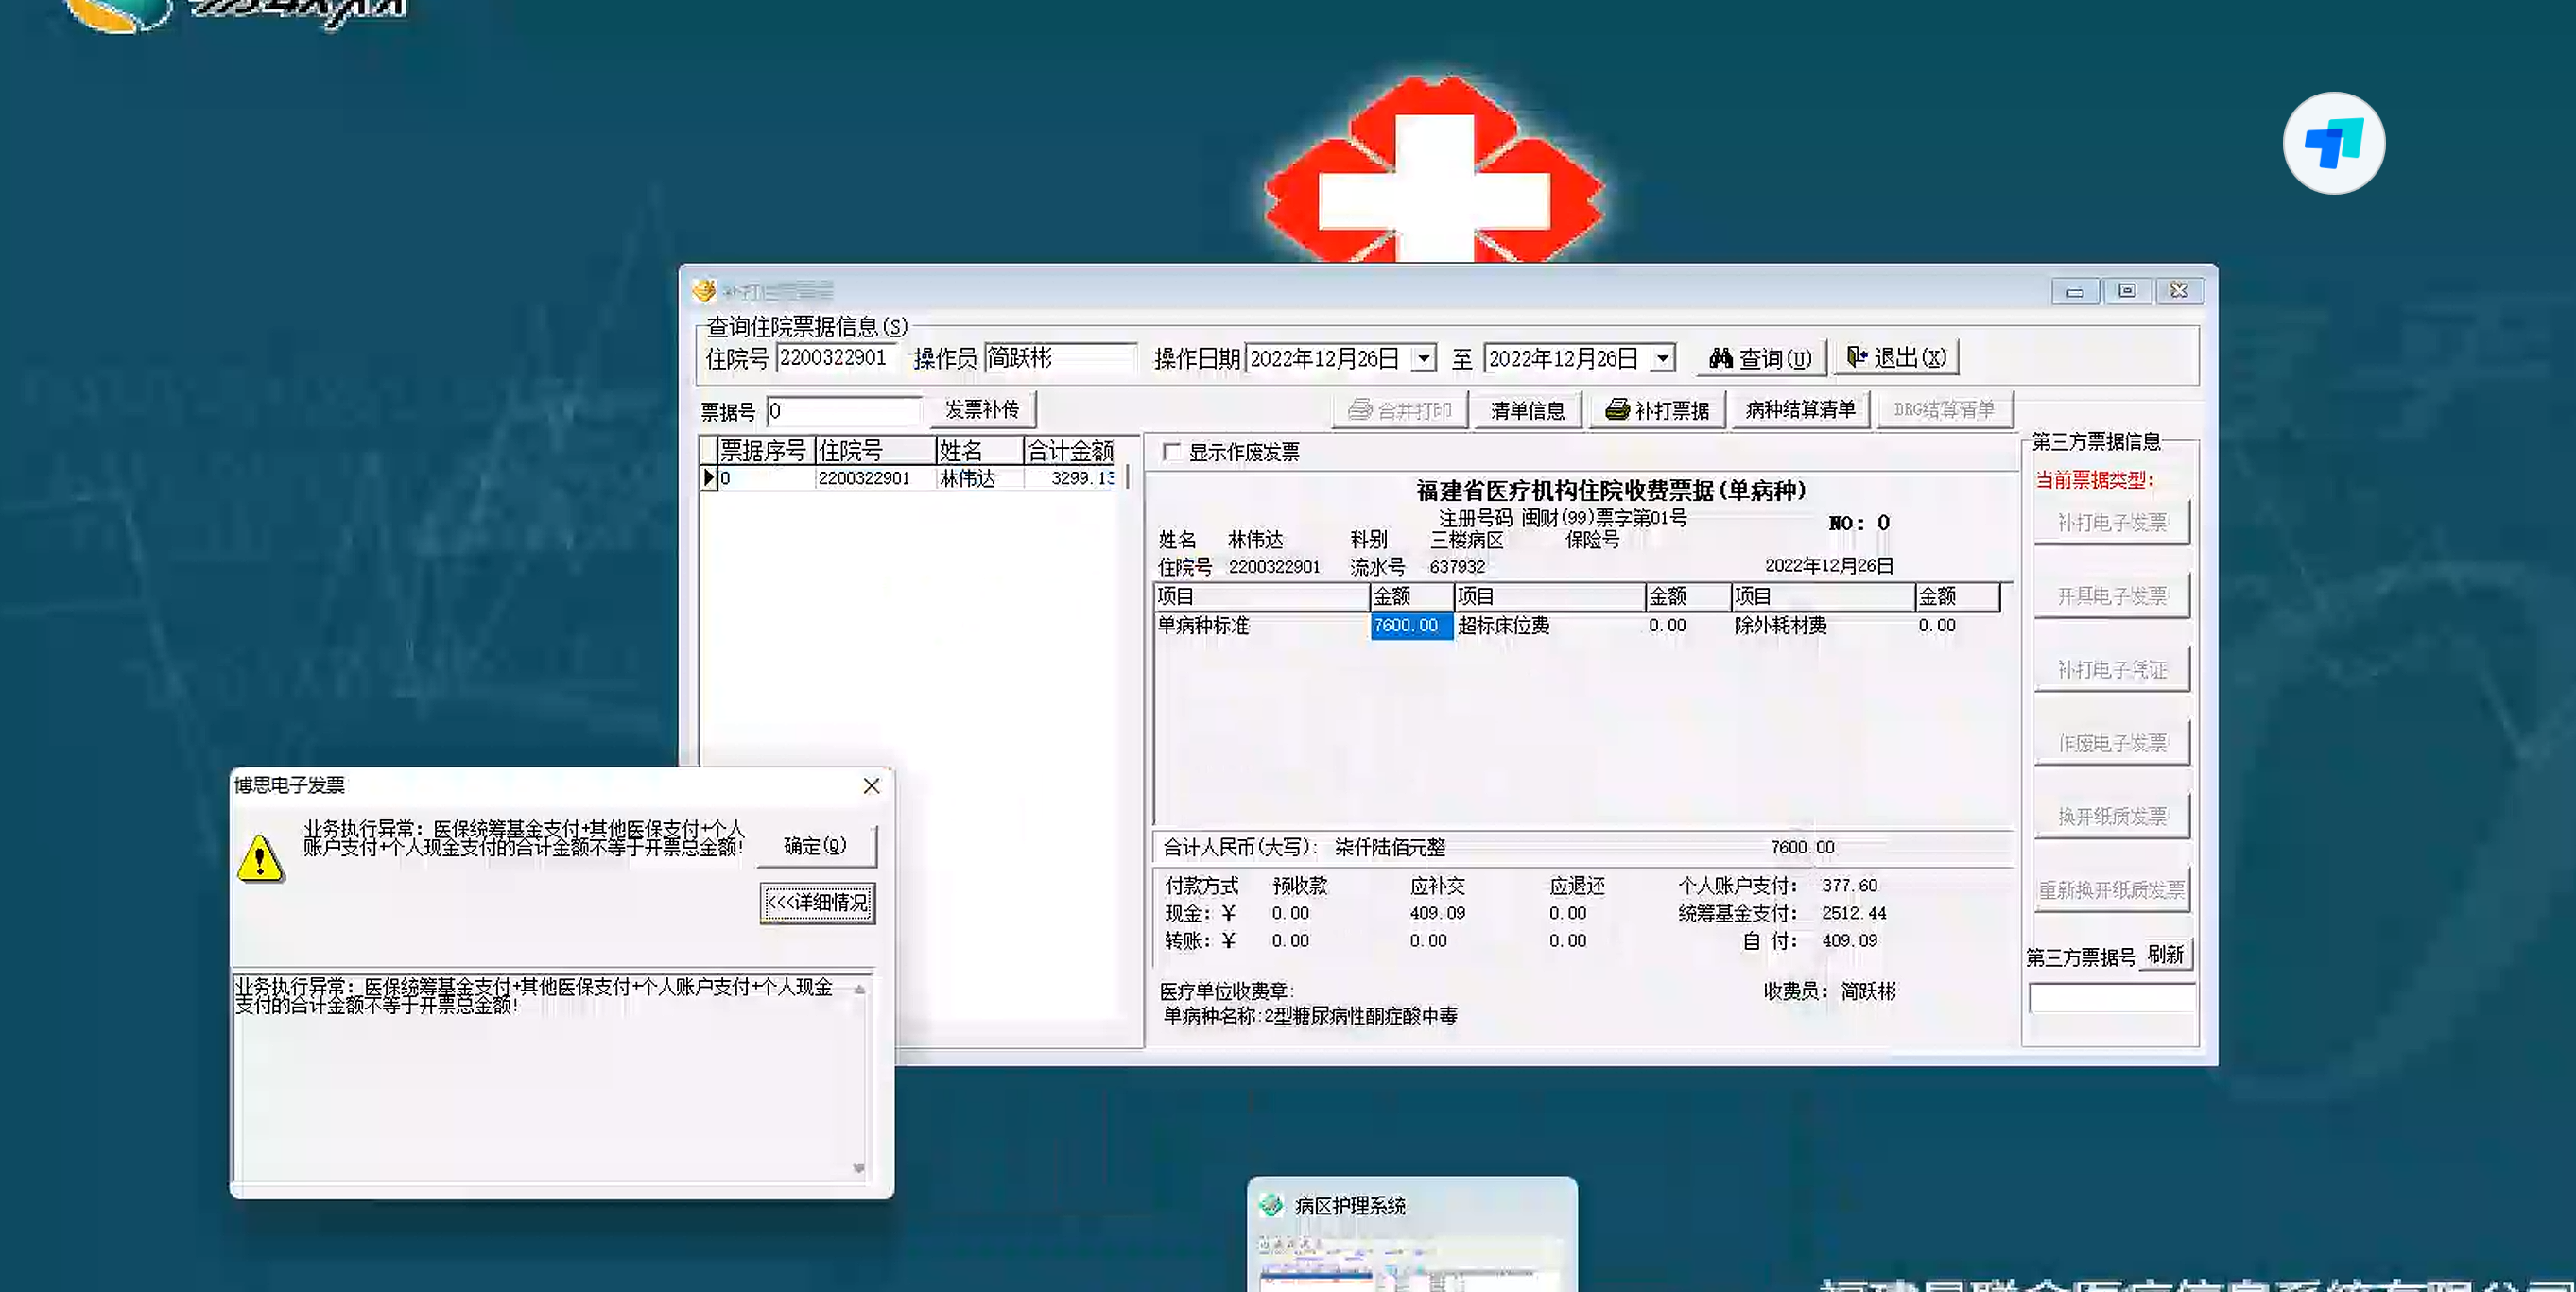Click the 确定(O) confirm button

tap(815, 846)
